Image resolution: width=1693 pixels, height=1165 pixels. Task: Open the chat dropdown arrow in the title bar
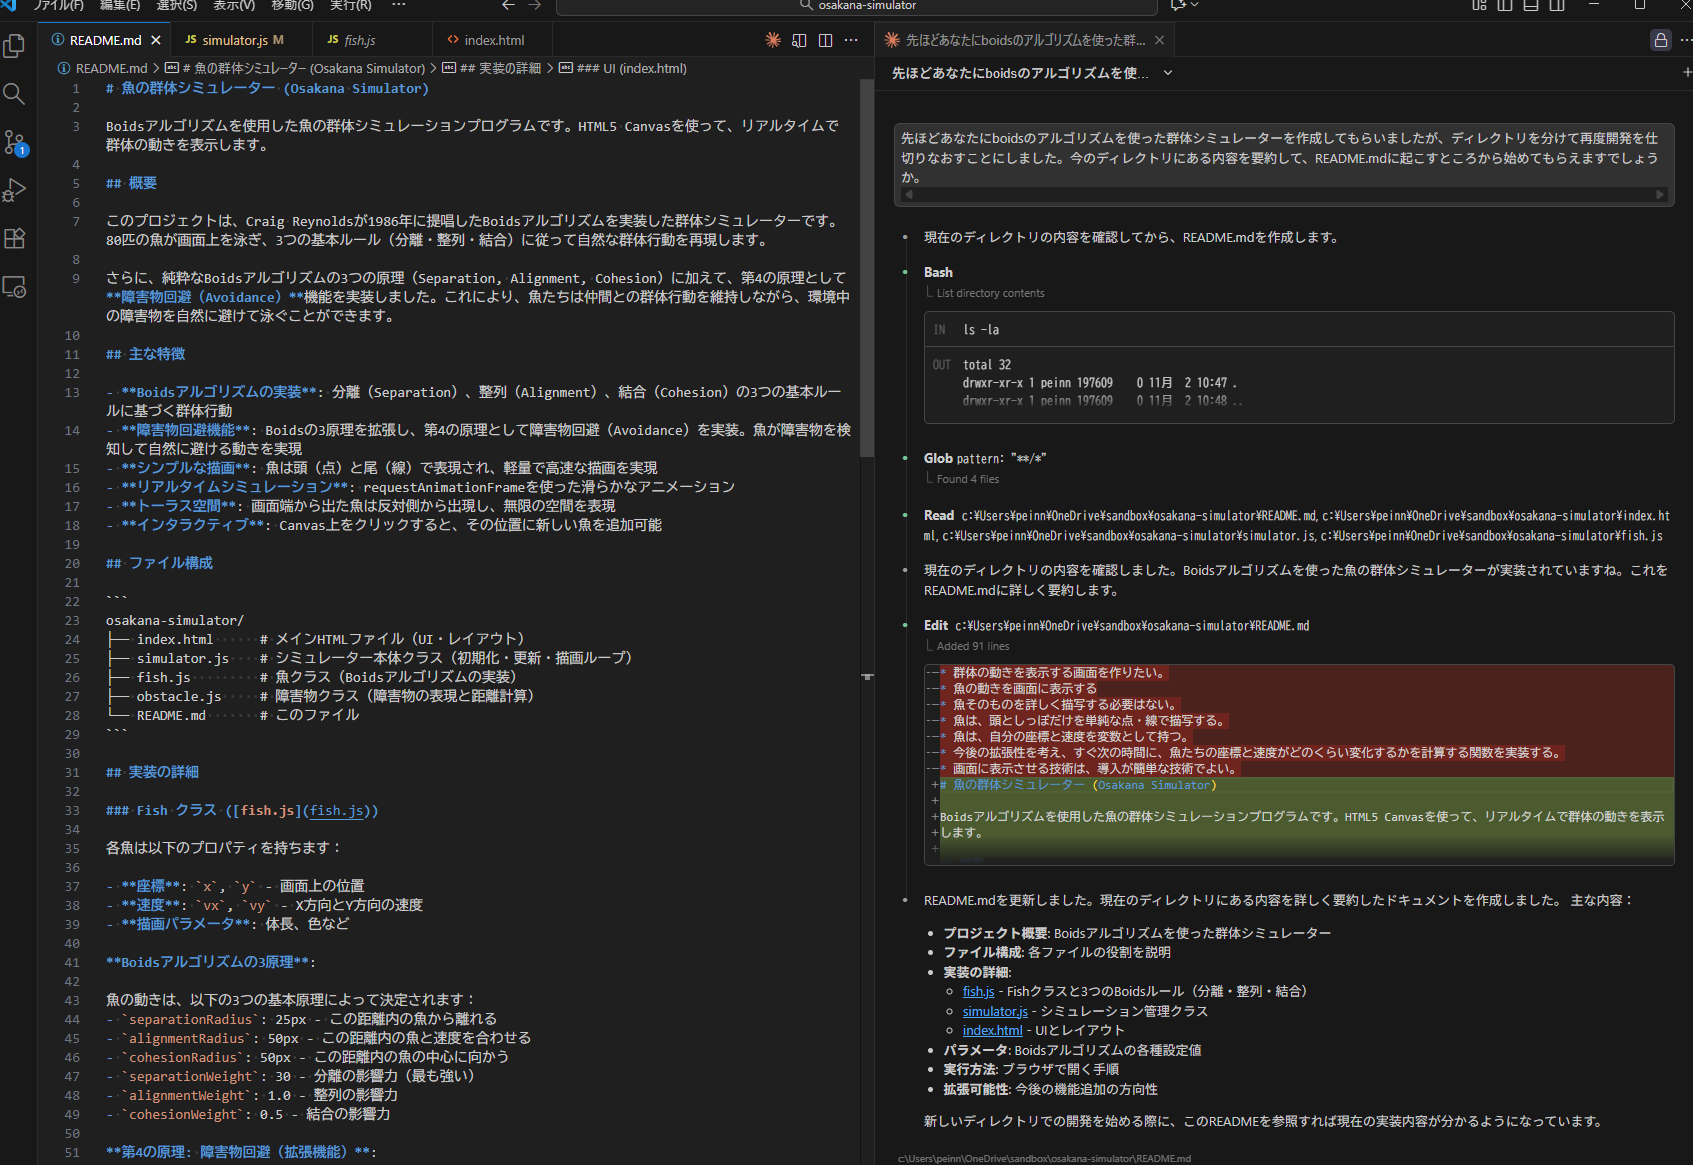(x=1195, y=5)
